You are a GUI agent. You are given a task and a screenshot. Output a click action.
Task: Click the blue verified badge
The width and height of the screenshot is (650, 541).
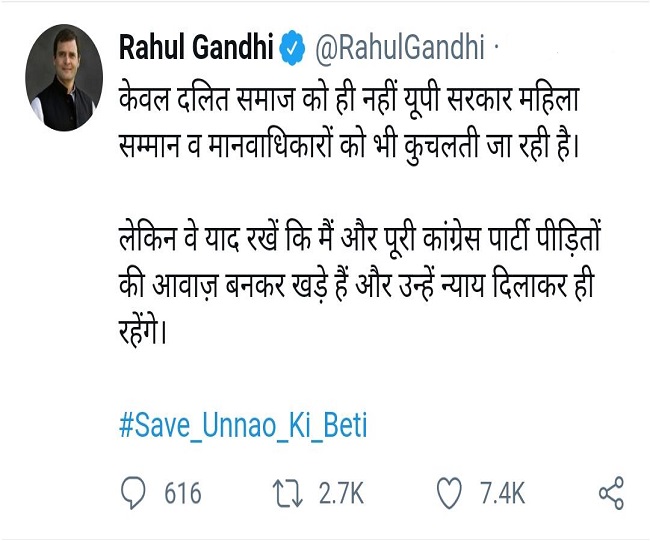click(293, 46)
